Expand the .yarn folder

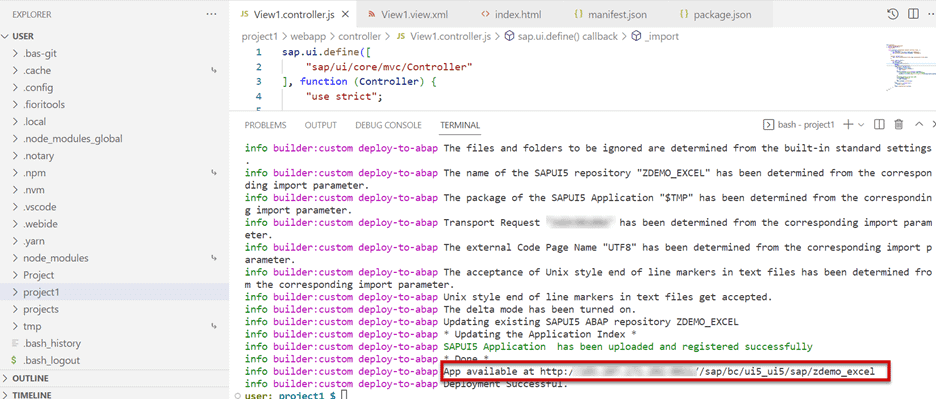114,241
